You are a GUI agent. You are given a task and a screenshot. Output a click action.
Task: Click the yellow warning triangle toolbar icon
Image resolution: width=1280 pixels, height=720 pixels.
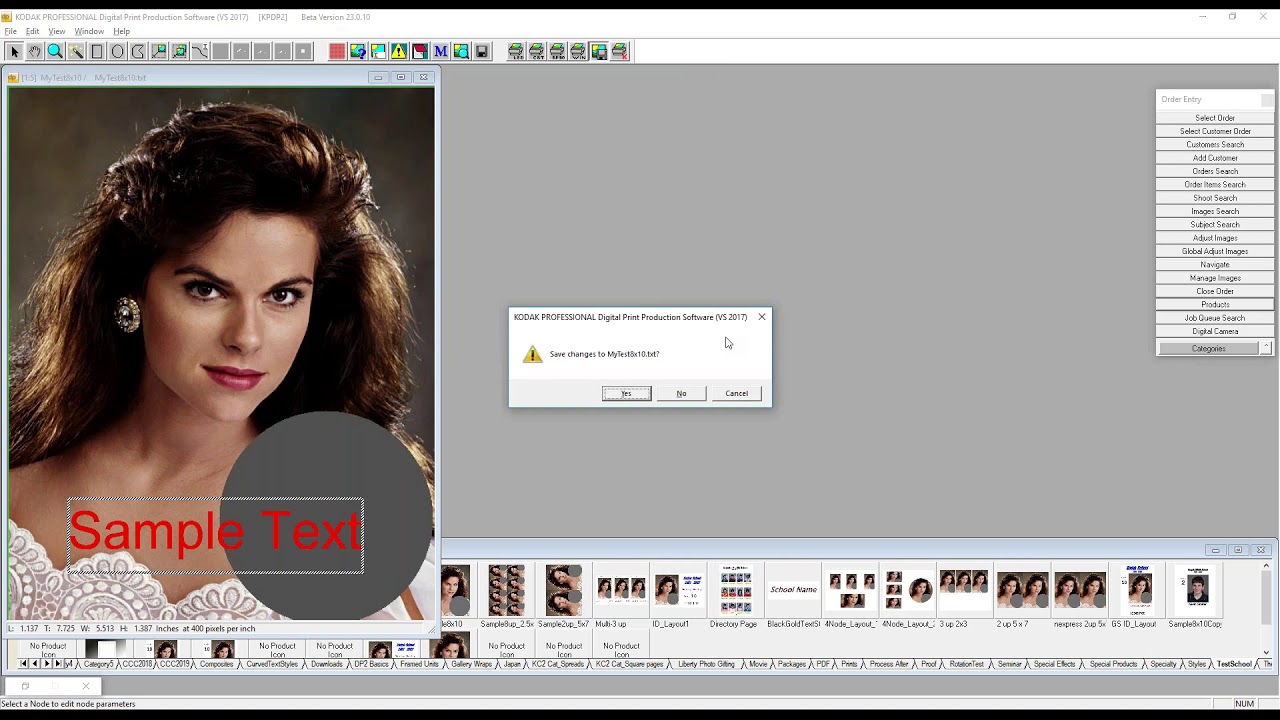(399, 51)
